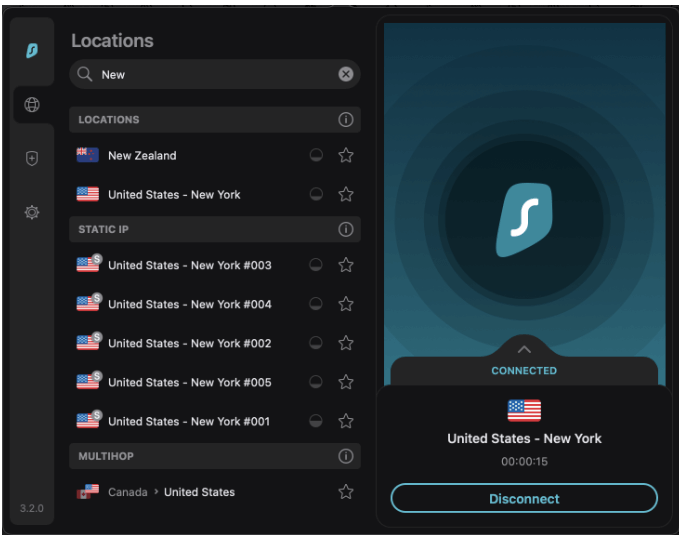The height and width of the screenshot is (541, 681).
Task: Select United States - New York #005
Action: [x=215, y=382]
